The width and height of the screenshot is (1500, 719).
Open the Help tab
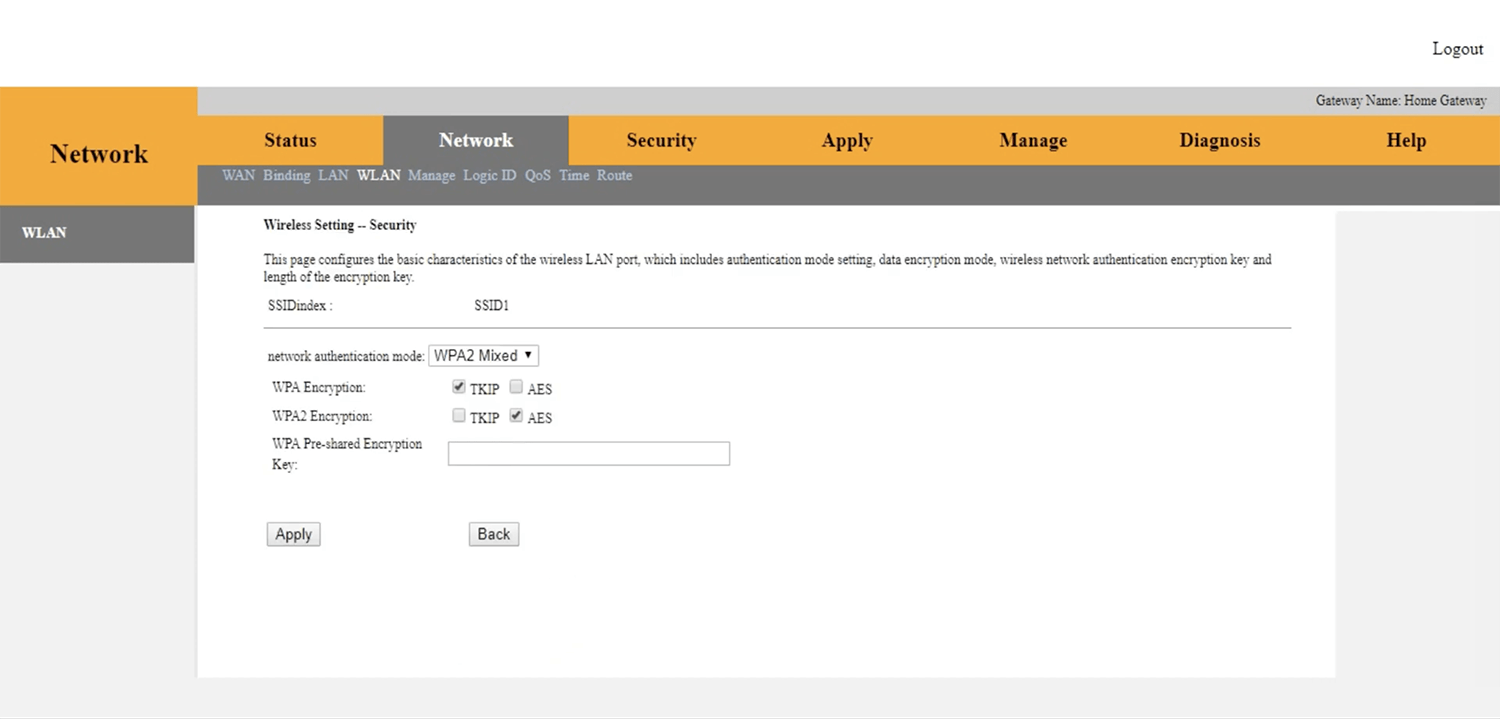click(1405, 141)
